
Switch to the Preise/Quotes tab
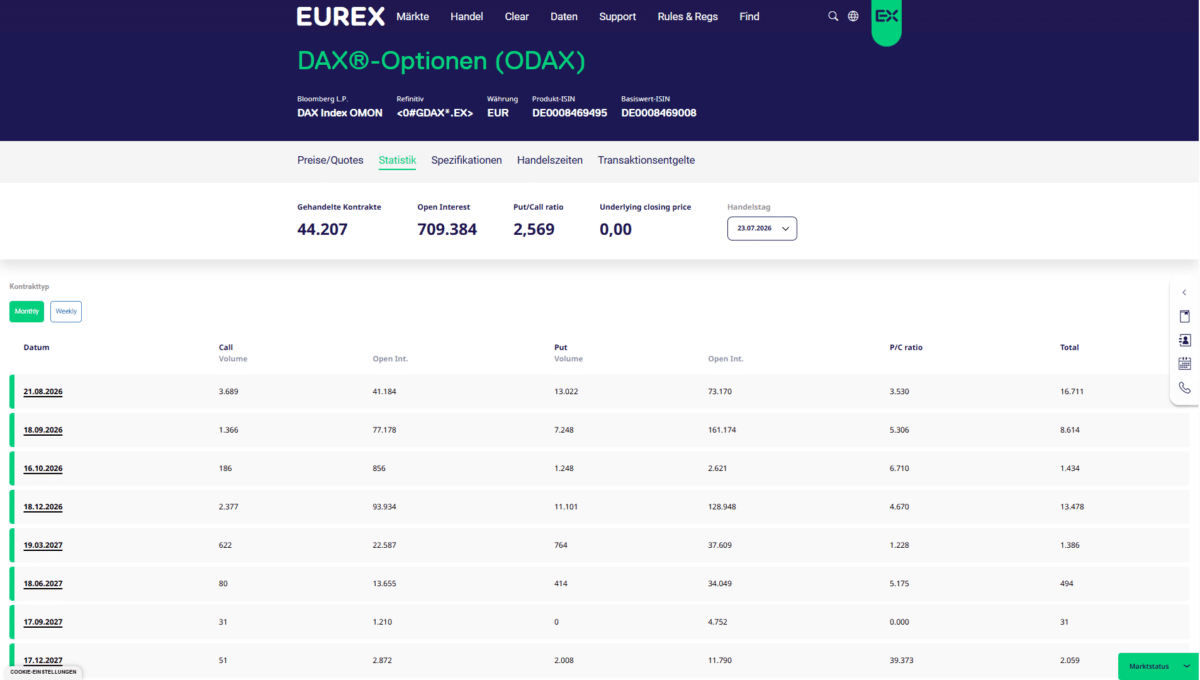tap(330, 160)
